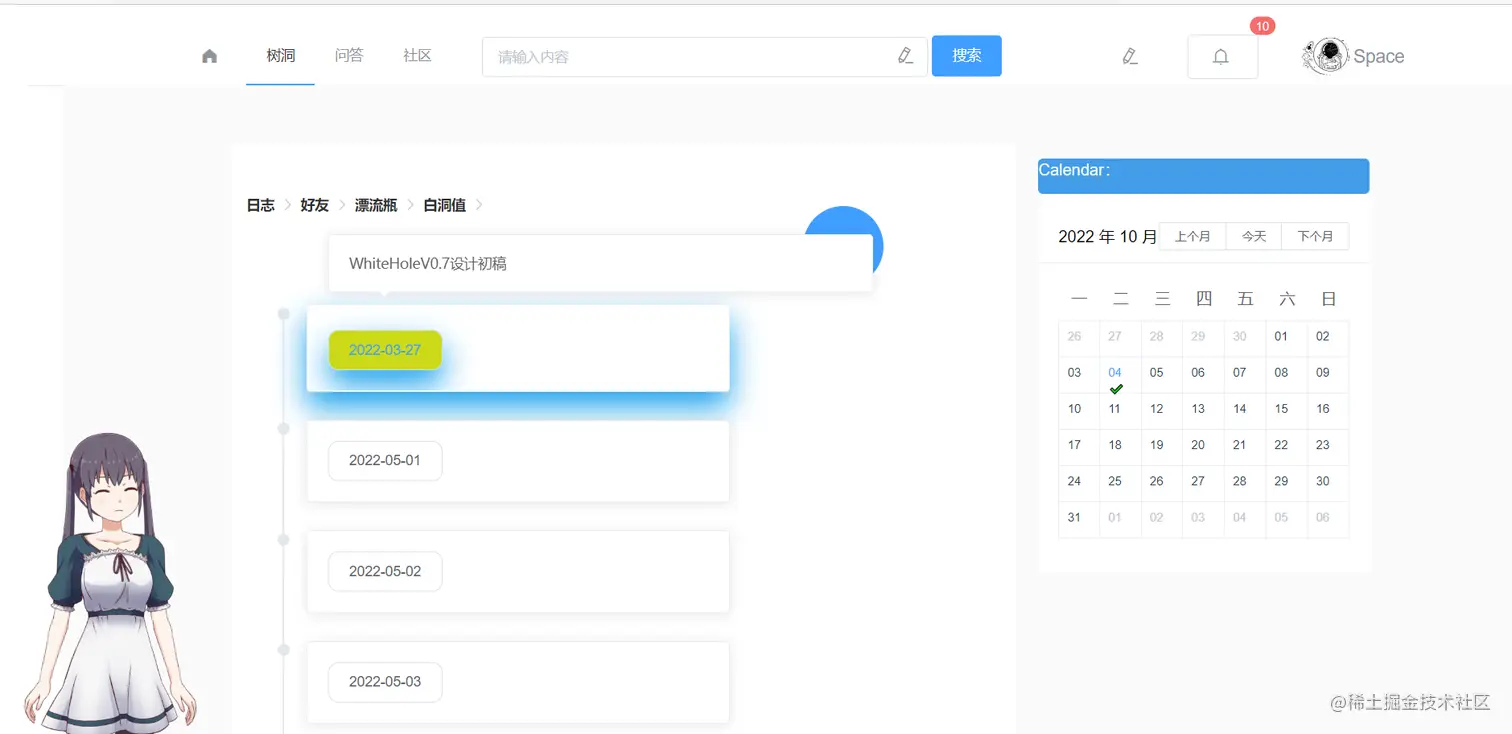The height and width of the screenshot is (734, 1512).
Task: Open the notification bell with 10 unread alerts
Action: point(1221,57)
